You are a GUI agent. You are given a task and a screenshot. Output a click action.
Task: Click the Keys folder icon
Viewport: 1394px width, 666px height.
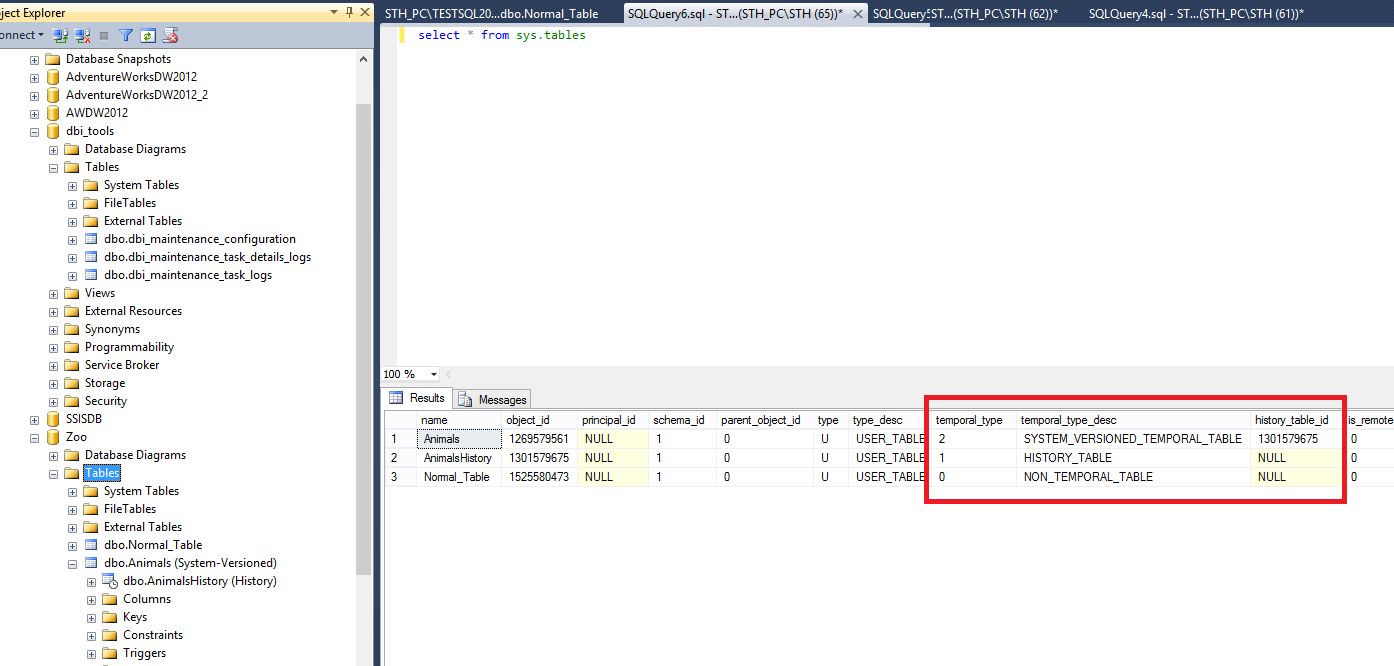pyautogui.click(x=110, y=617)
